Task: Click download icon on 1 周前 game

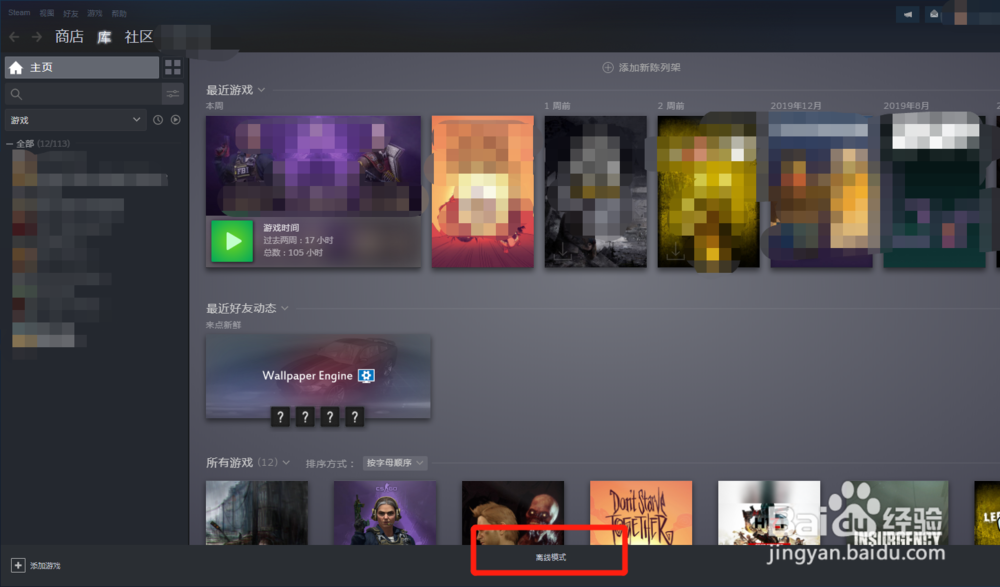Action: coord(562,253)
